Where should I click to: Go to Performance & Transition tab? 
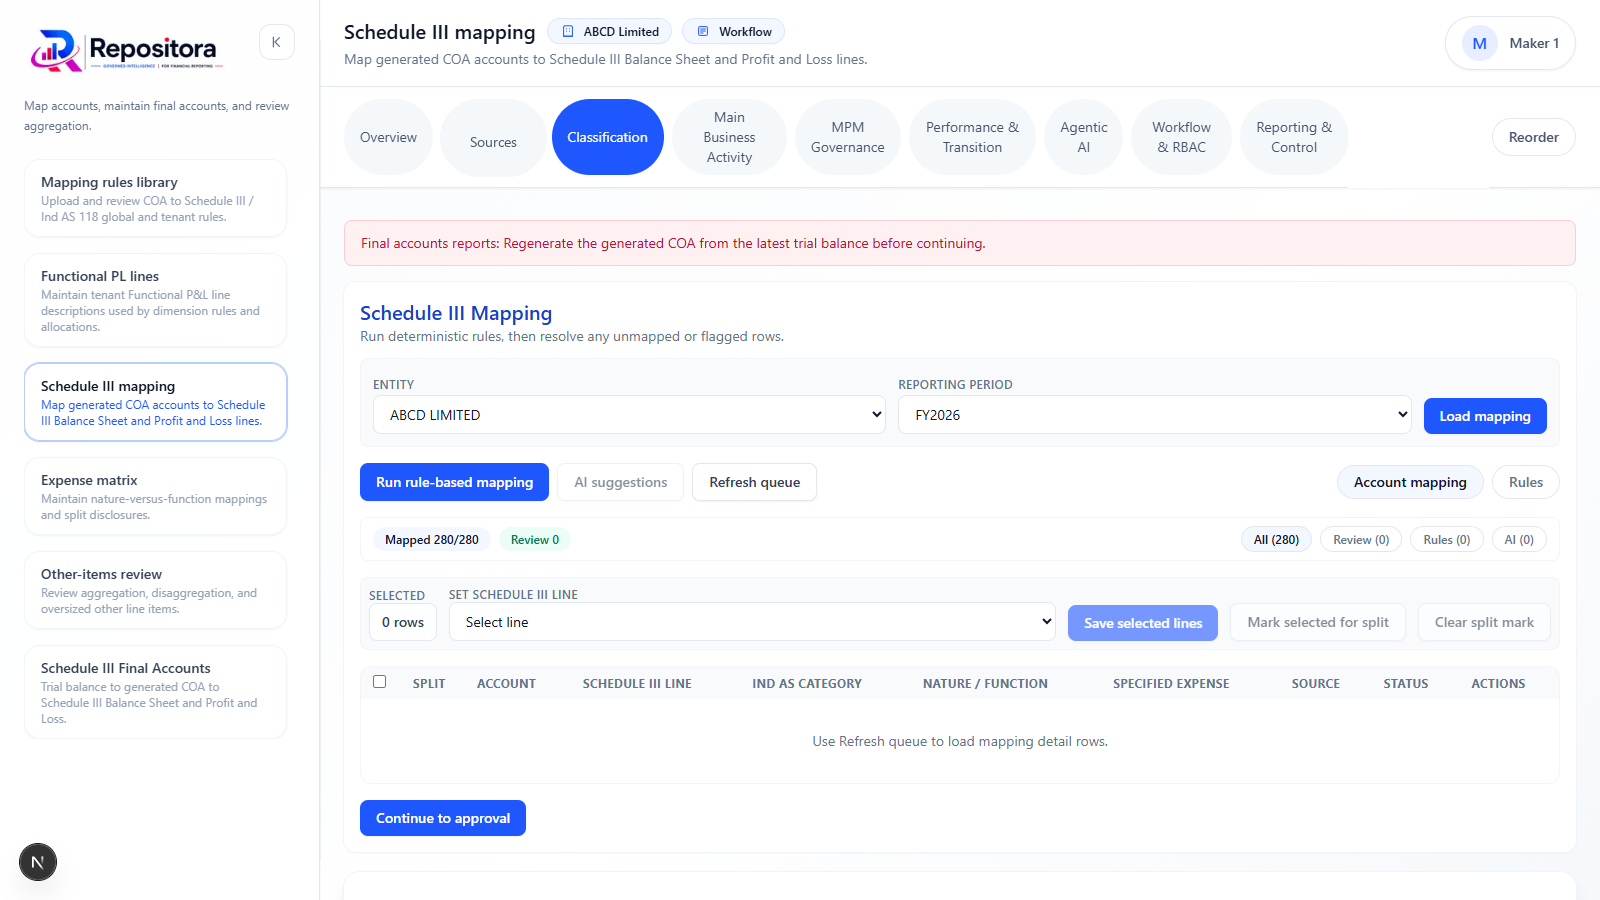(972, 137)
